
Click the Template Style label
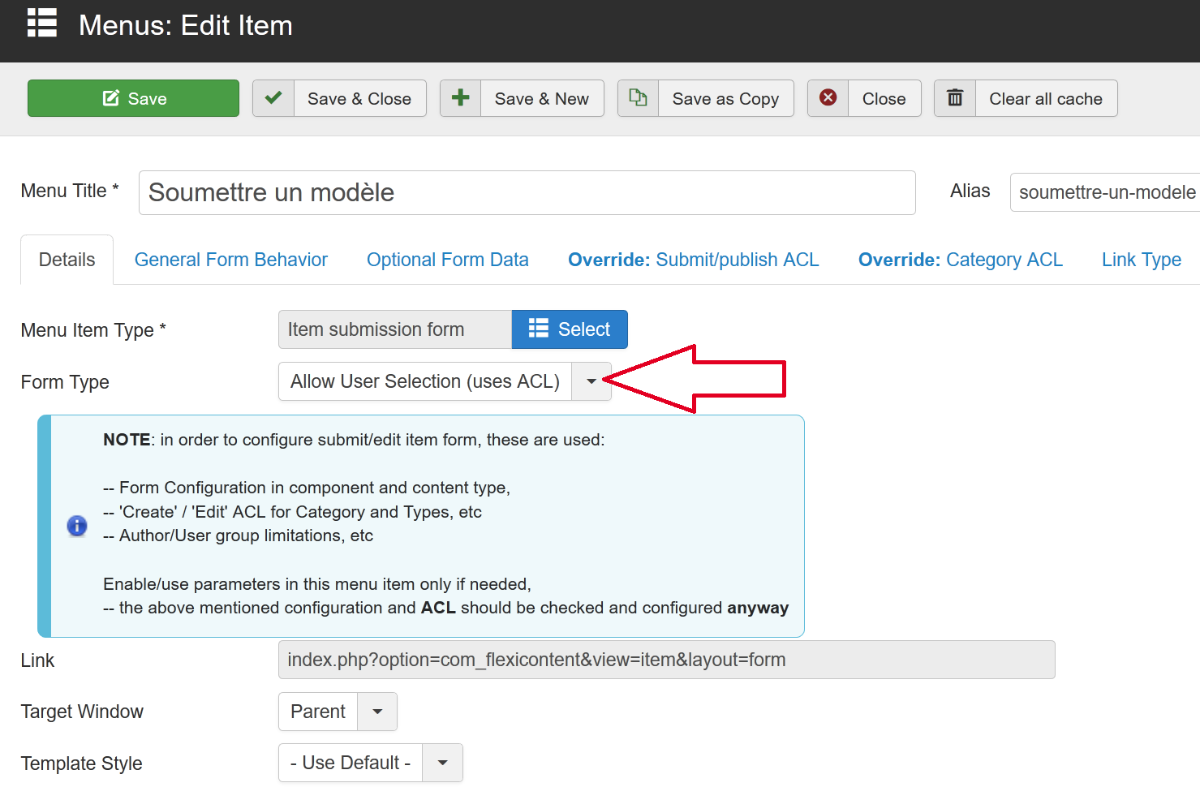tap(81, 763)
